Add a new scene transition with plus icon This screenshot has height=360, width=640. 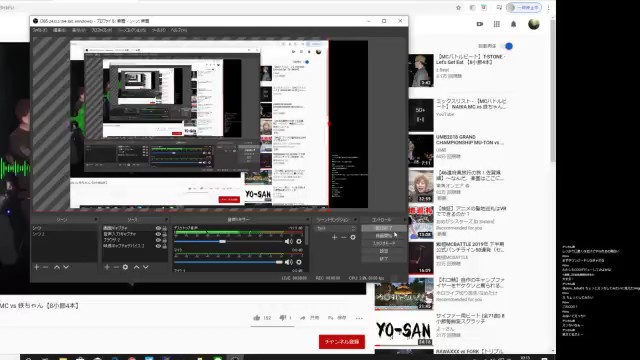(x=334, y=237)
